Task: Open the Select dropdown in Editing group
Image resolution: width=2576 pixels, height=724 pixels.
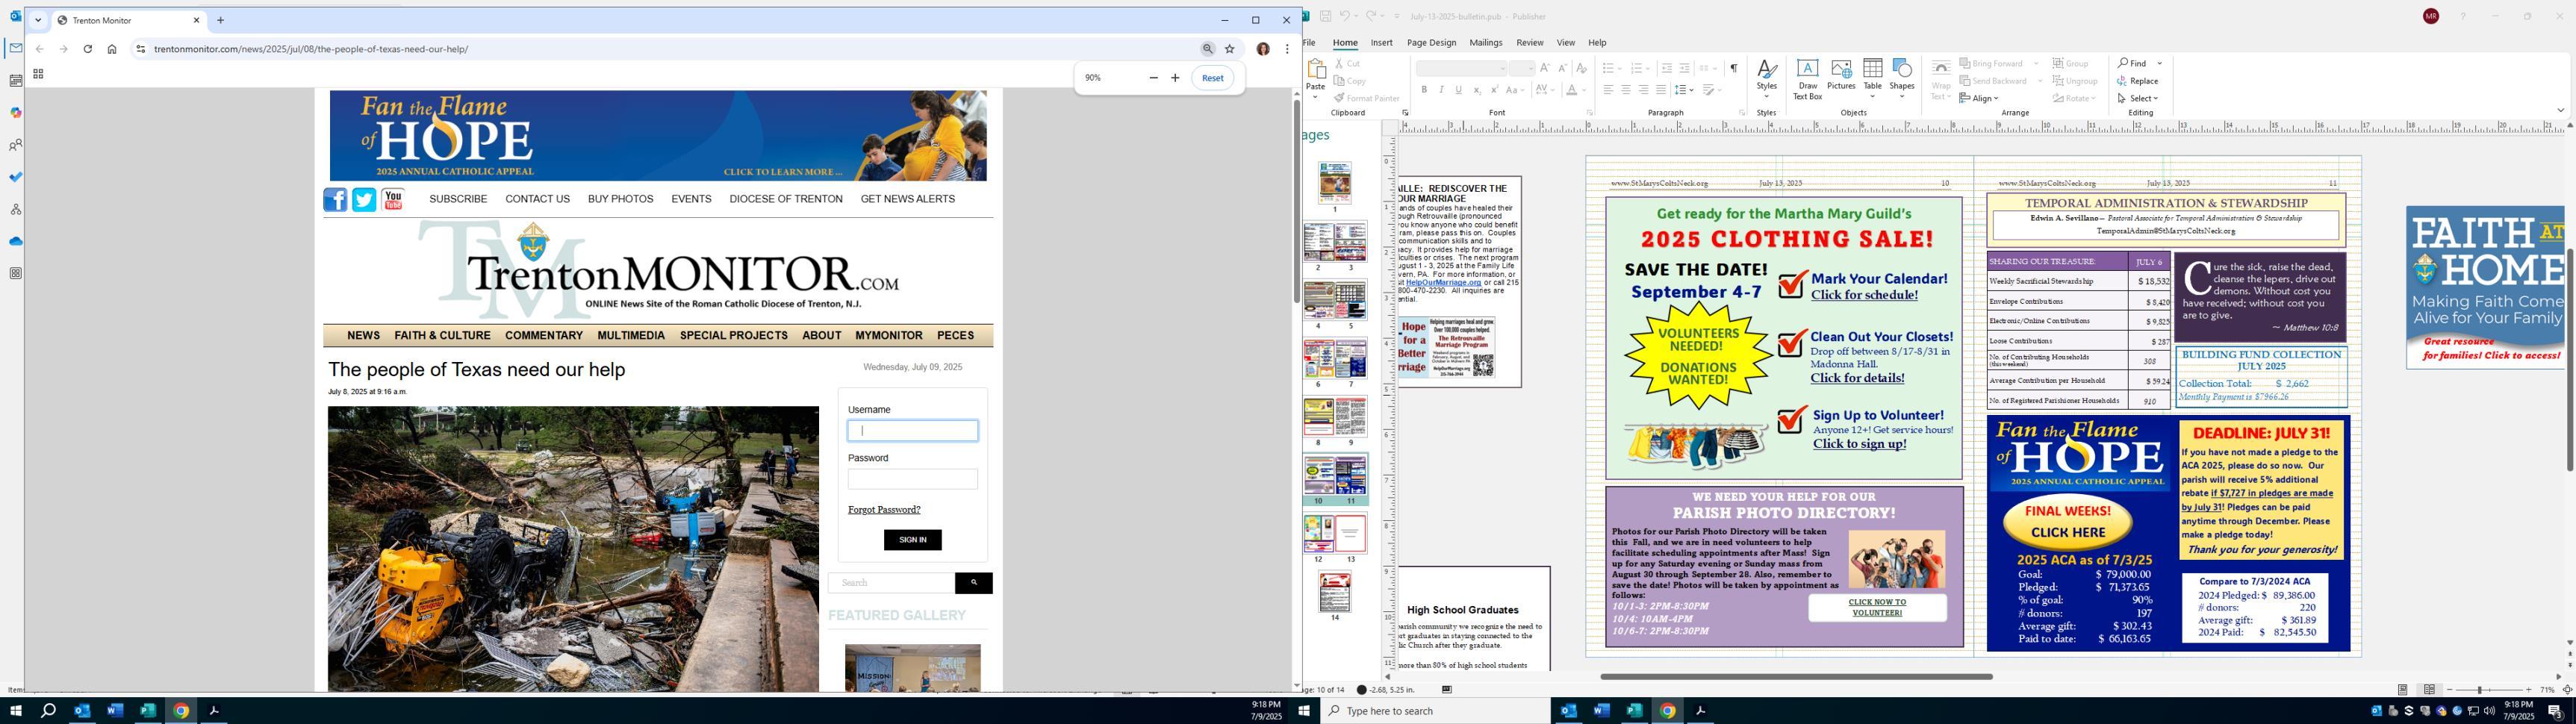Action: pos(2138,98)
